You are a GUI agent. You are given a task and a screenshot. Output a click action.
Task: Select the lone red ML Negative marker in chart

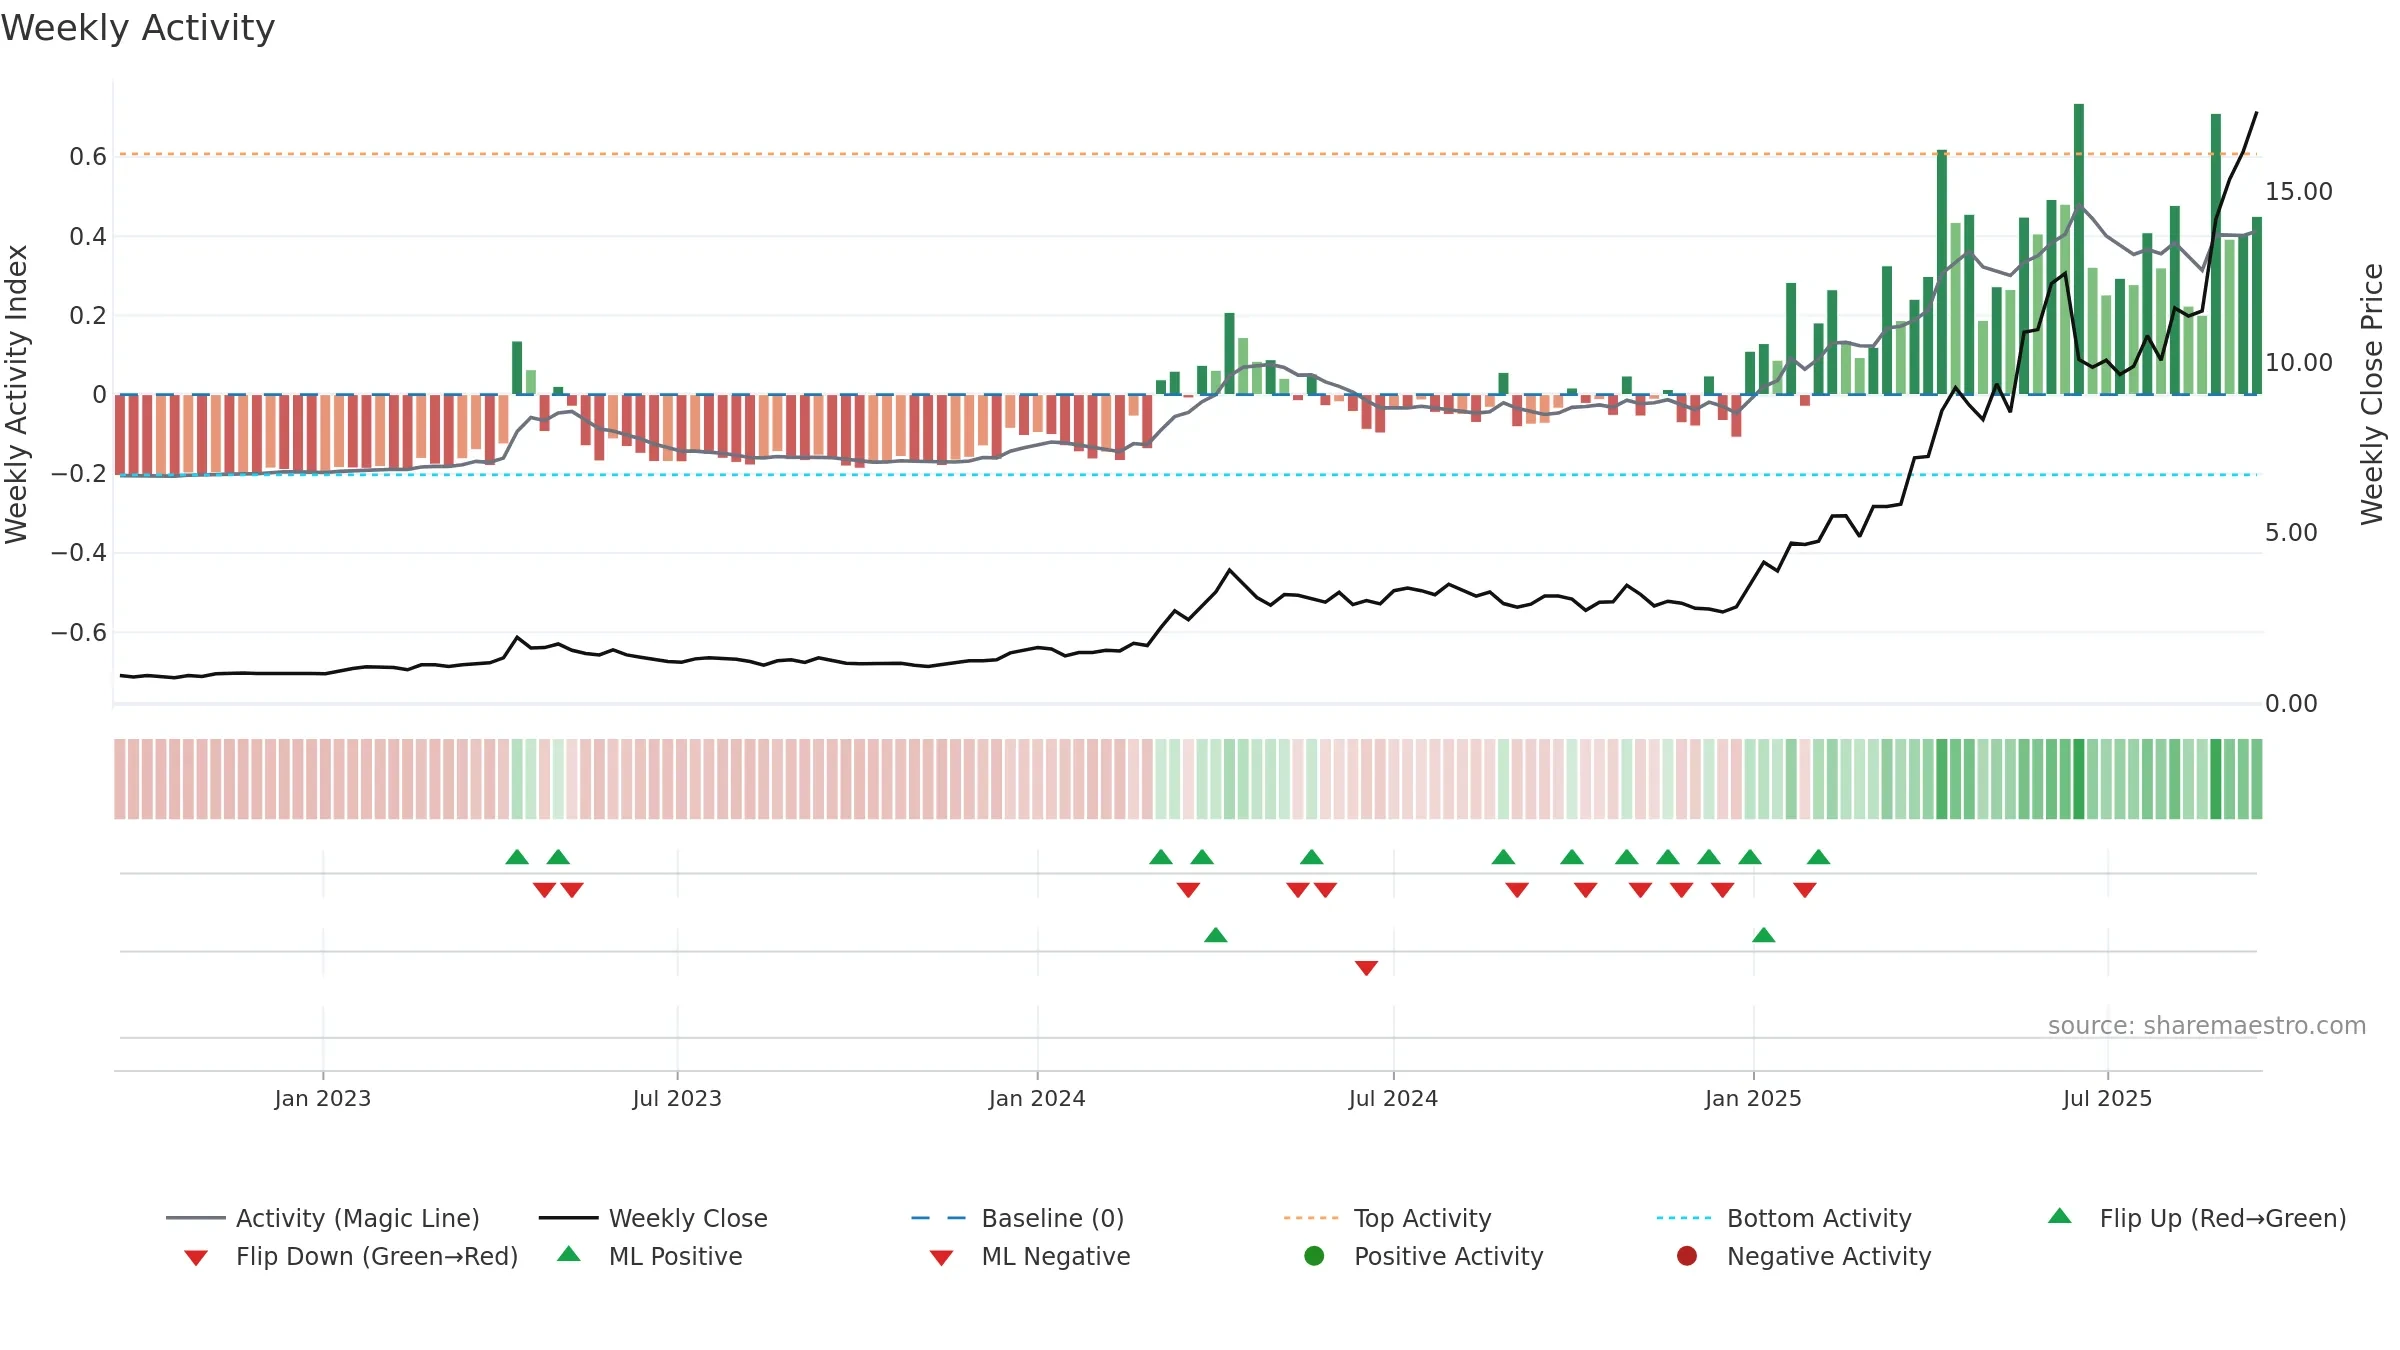pos(1366,967)
